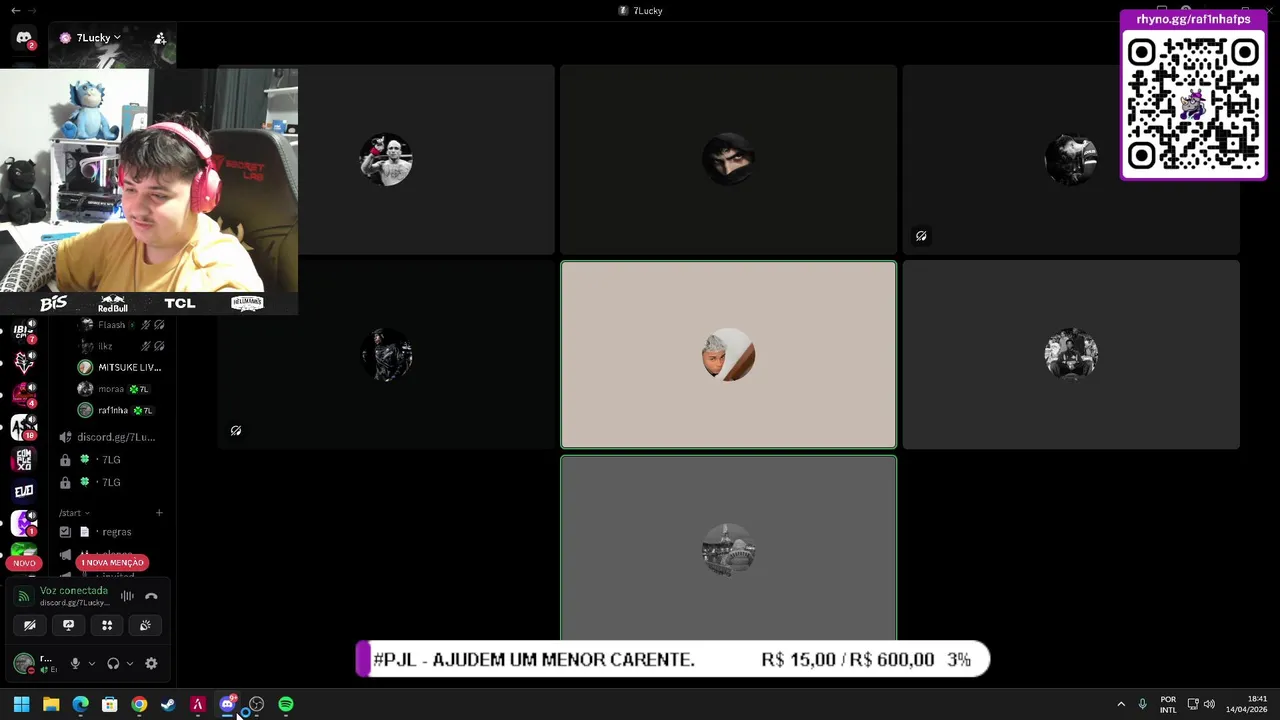
Task: Go forward with the right arrow
Action: pyautogui.click(x=32, y=10)
